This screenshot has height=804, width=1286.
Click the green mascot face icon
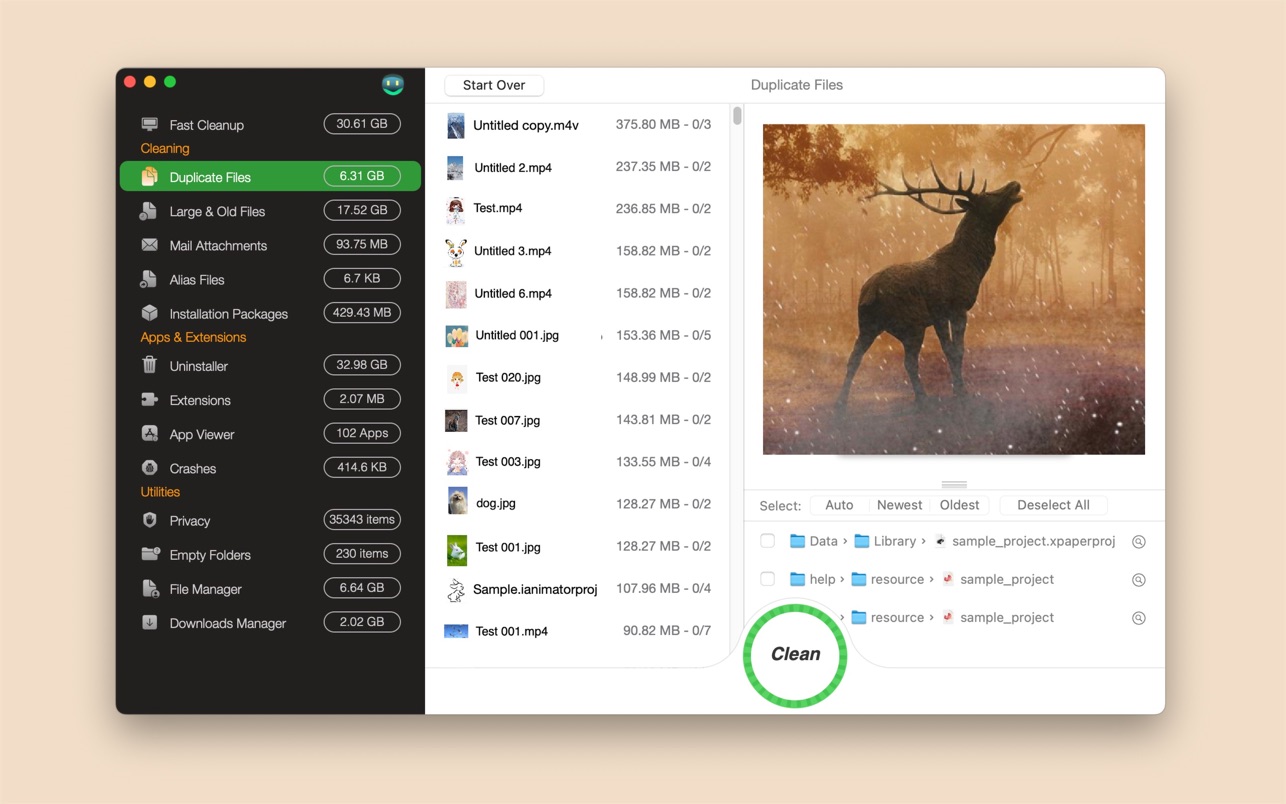[x=393, y=85]
